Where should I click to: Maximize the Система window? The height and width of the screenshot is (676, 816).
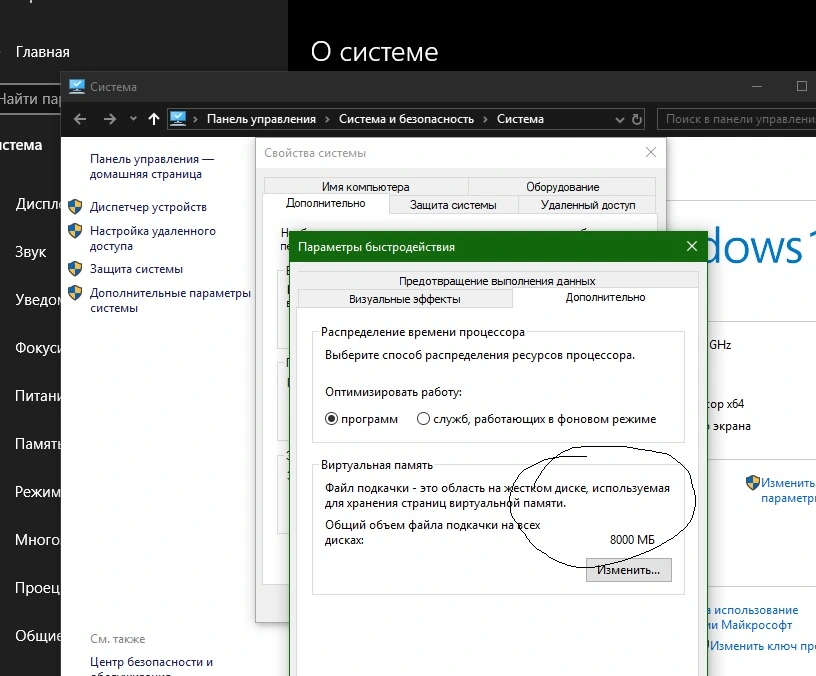tap(802, 86)
